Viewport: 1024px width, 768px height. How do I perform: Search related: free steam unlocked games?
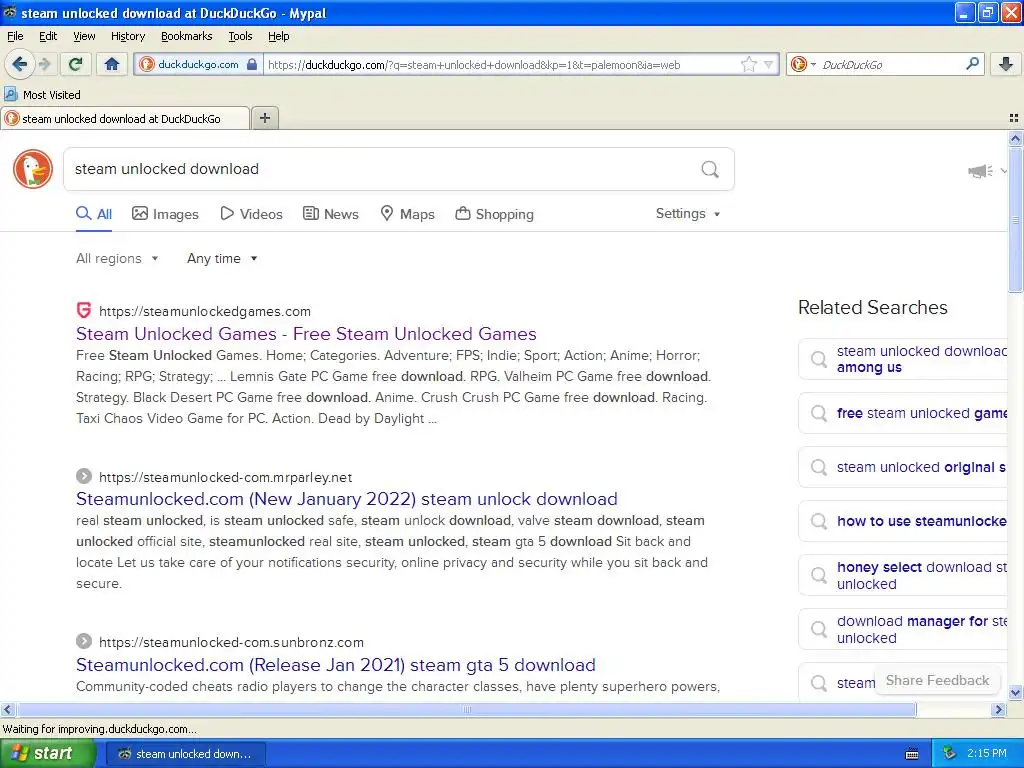pos(903,413)
